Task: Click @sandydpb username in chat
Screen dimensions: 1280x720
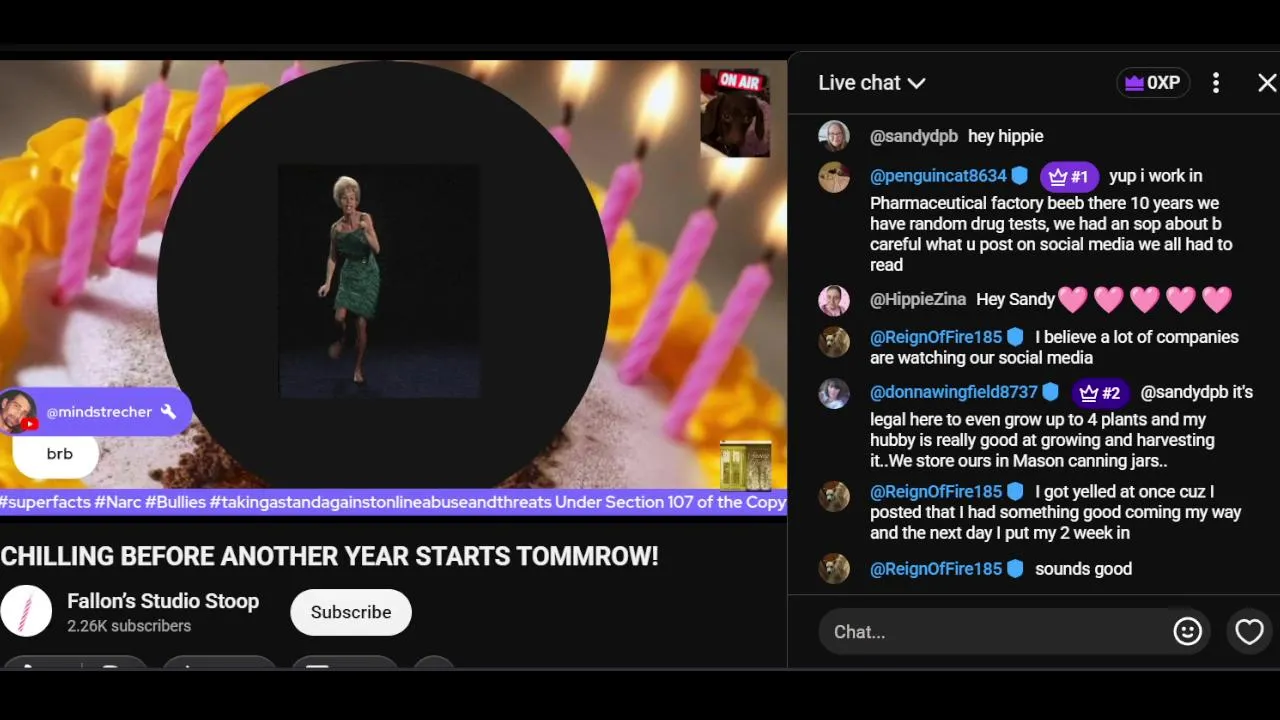Action: click(x=914, y=136)
